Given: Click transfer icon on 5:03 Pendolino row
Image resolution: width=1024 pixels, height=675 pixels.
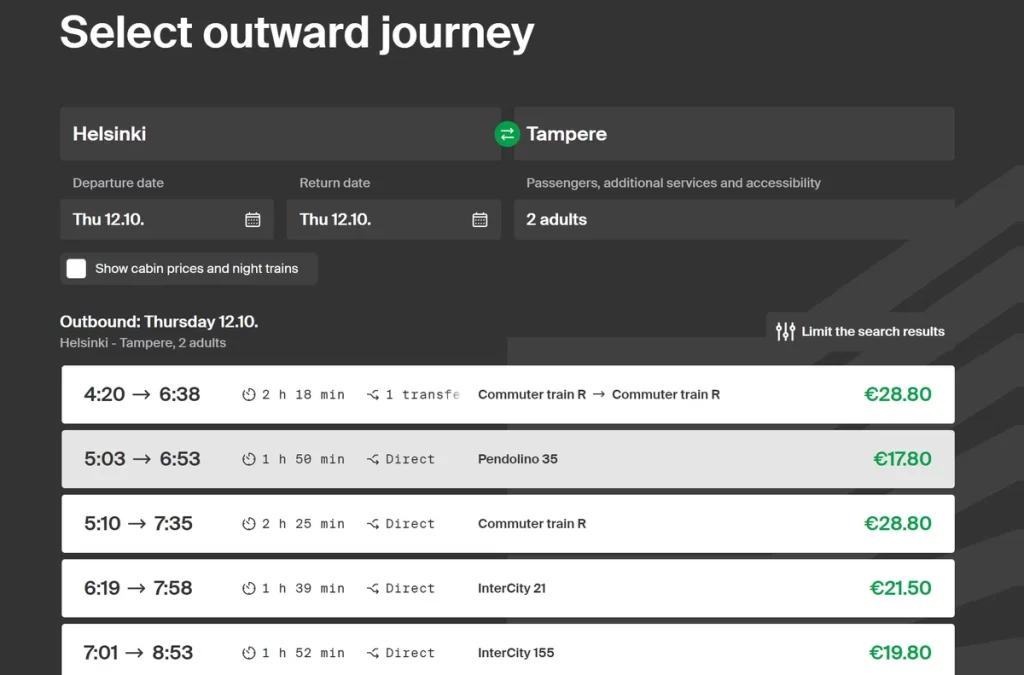Looking at the screenshot, I should pos(373,460).
